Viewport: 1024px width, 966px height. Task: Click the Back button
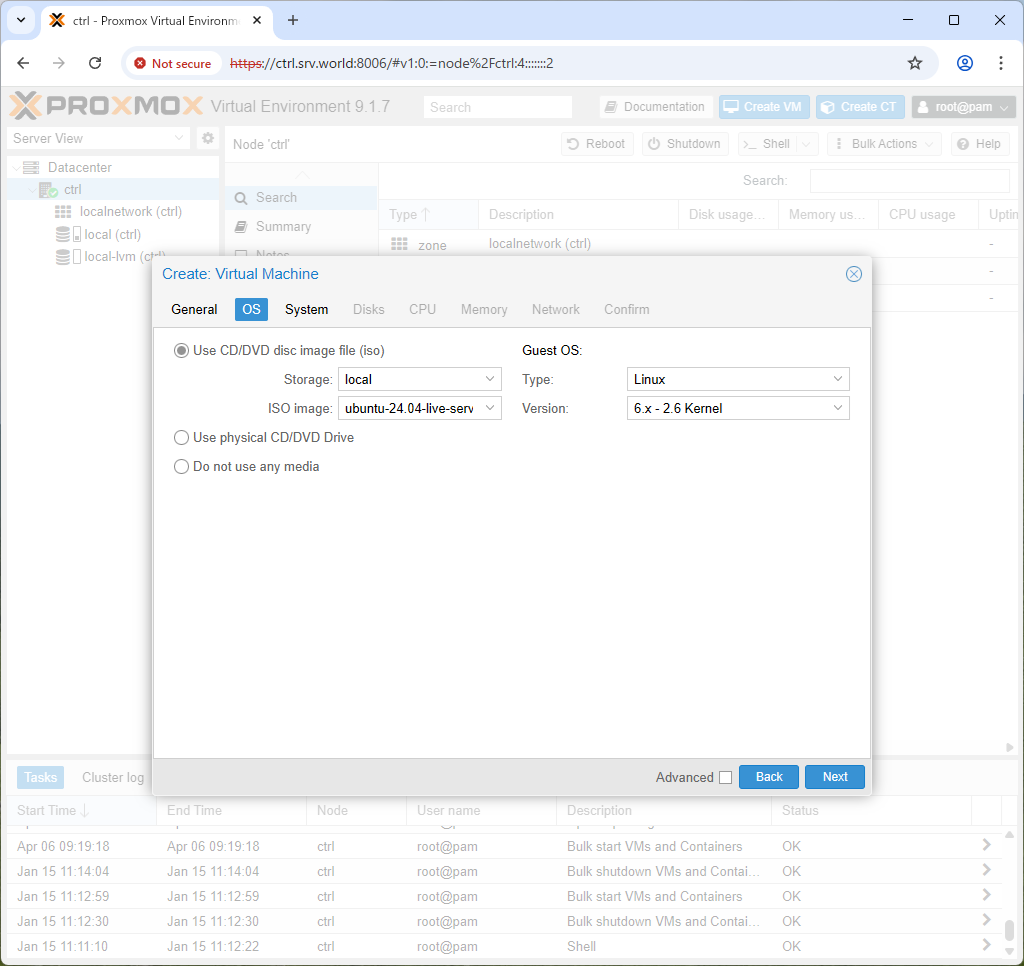coord(769,777)
